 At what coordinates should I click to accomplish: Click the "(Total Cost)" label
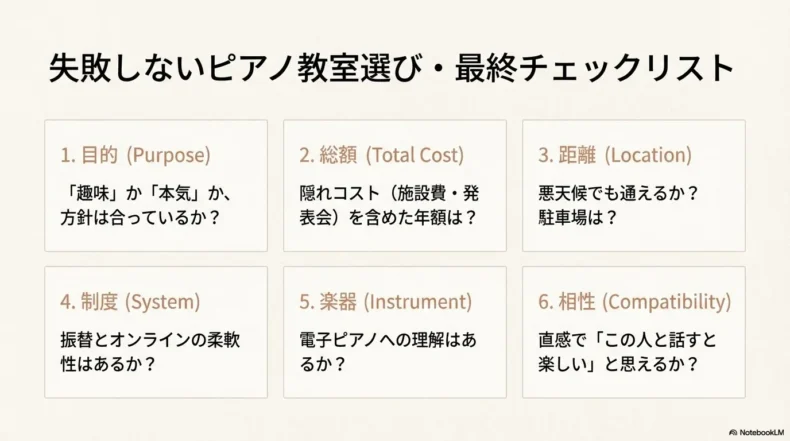point(415,155)
